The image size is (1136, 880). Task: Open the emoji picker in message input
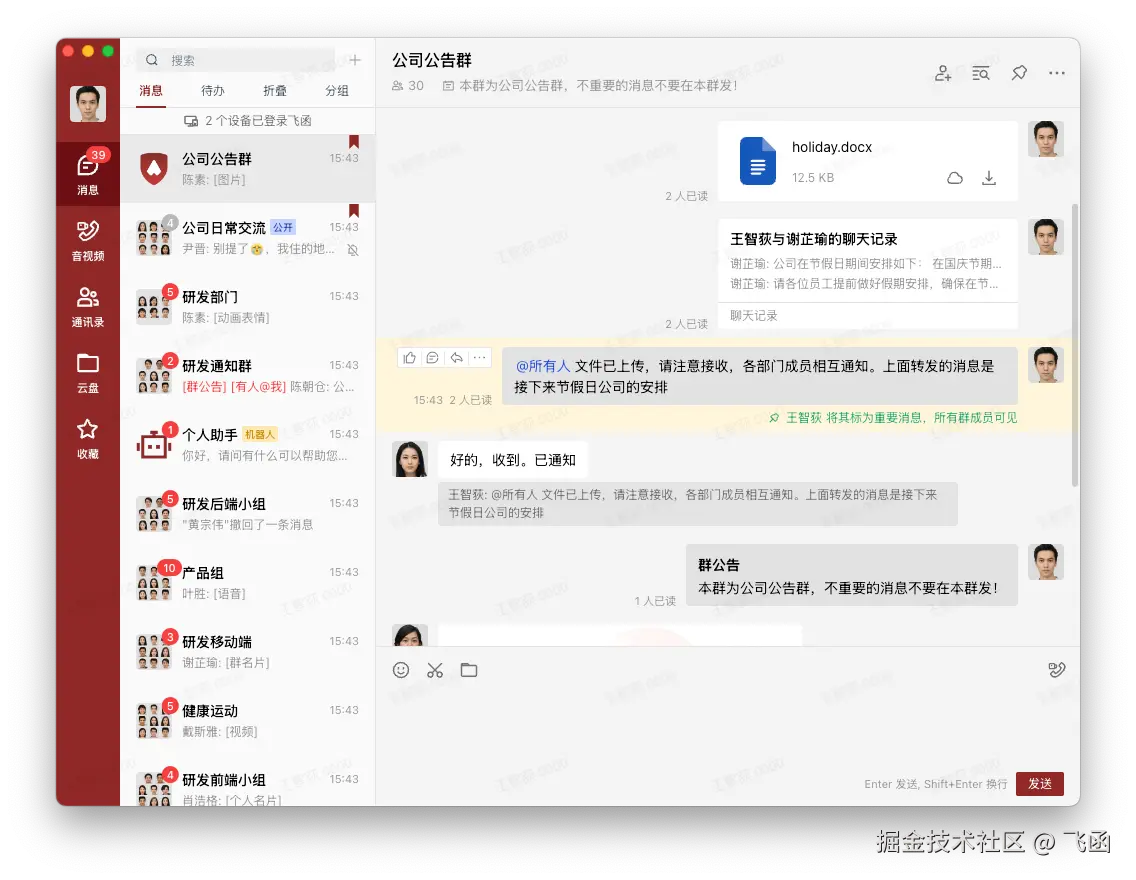pyautogui.click(x=401, y=670)
